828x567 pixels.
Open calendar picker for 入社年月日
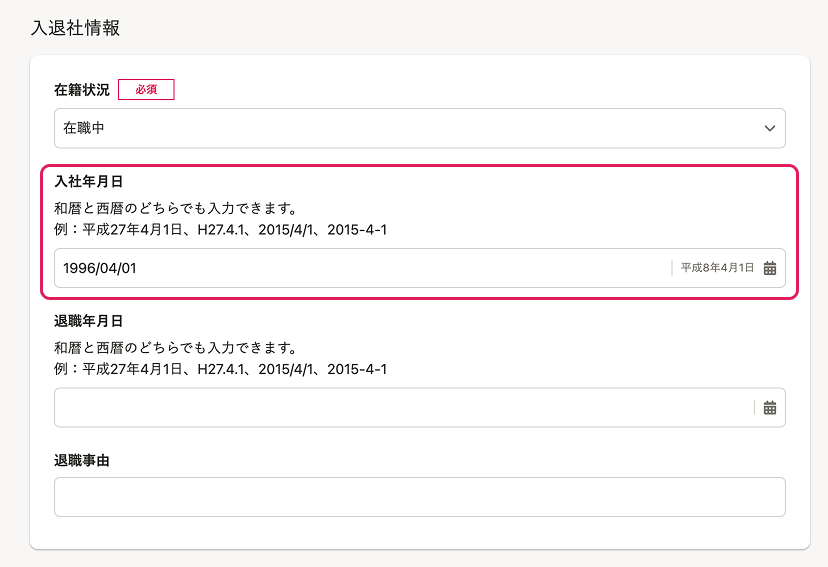[x=769, y=268]
